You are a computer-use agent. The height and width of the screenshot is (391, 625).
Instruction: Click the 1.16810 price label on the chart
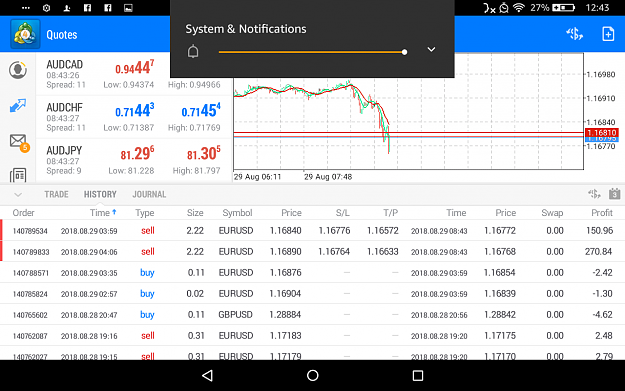coord(601,132)
